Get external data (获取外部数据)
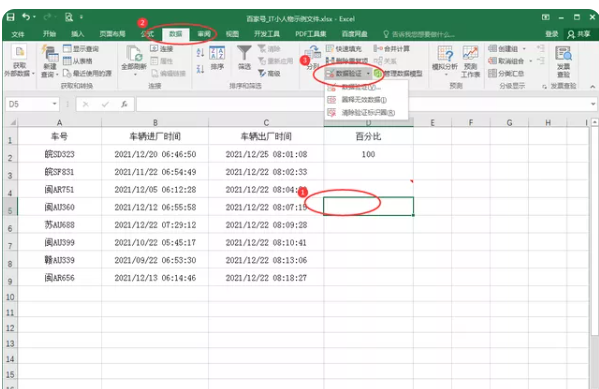Viewport: 599px width, 389px height. [x=19, y=61]
